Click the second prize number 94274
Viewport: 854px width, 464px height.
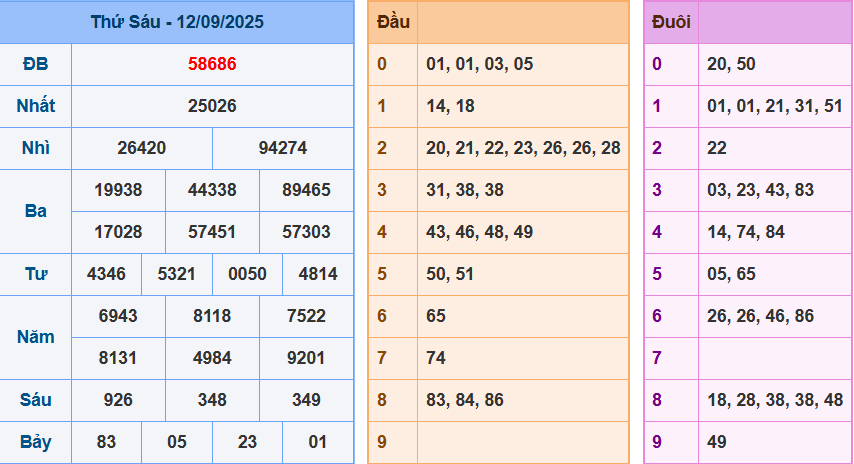pos(283,148)
